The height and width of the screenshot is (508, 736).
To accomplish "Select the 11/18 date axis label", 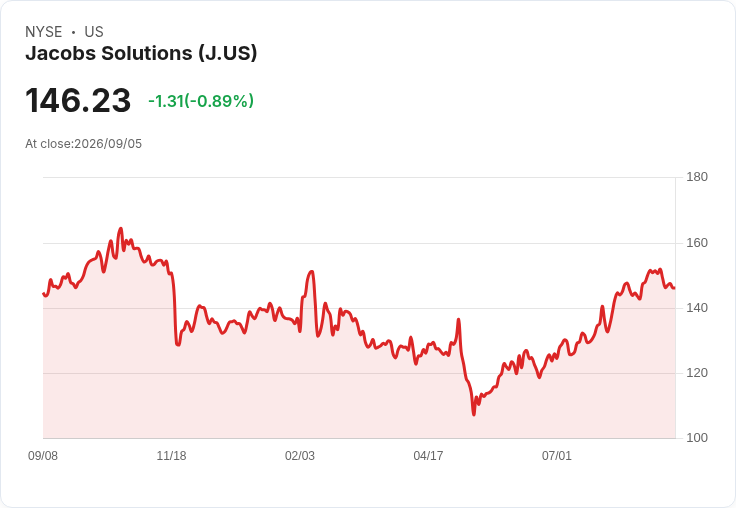I will [171, 455].
